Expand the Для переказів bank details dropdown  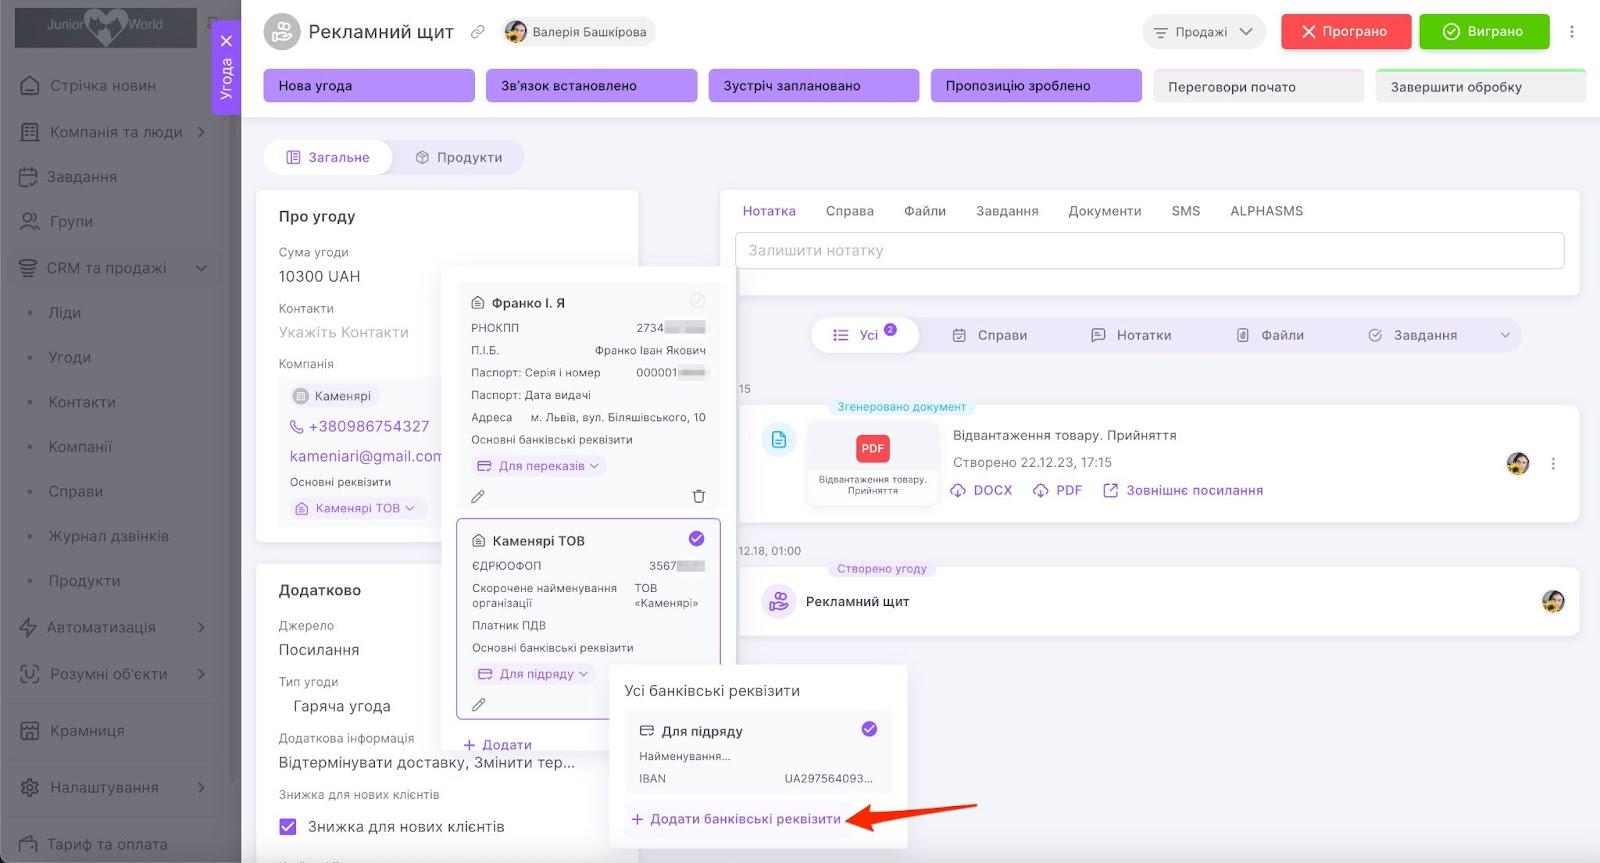pyautogui.click(x=538, y=466)
